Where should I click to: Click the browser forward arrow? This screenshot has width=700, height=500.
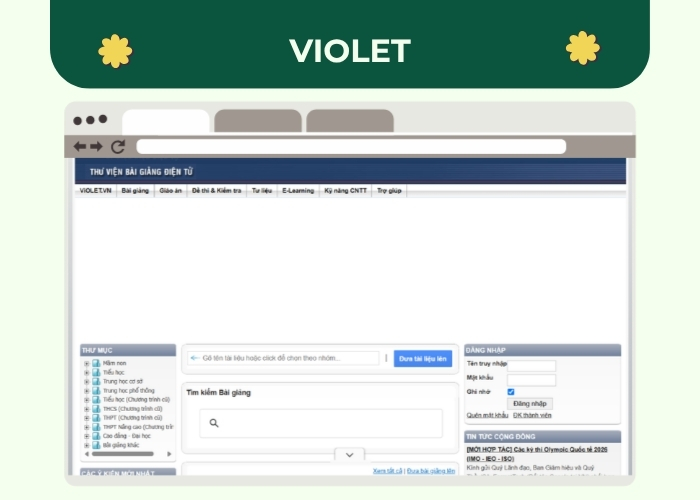pyautogui.click(x=96, y=146)
